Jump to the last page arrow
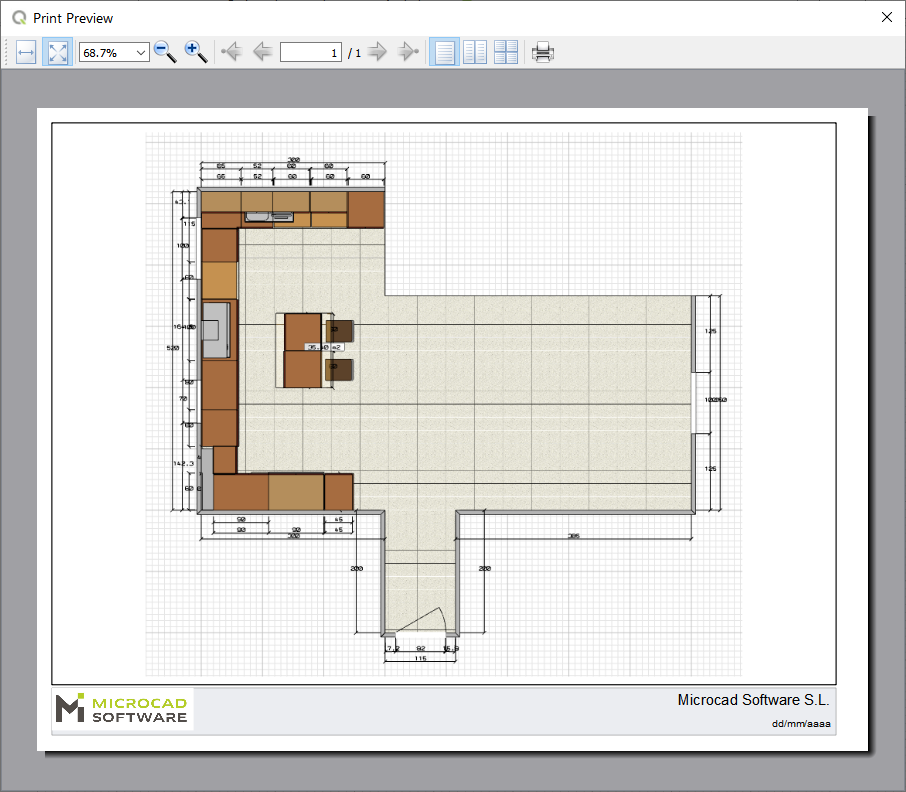This screenshot has width=906, height=792. point(407,52)
